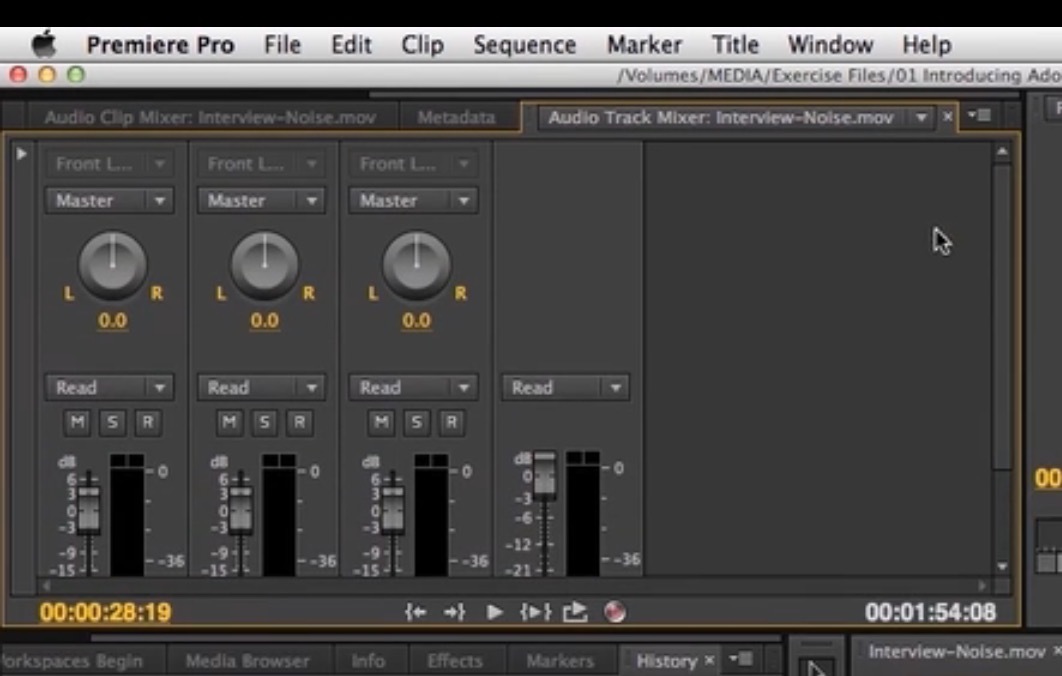Viewport: 1062px width, 676px height.
Task: Open the Marker menu
Action: [x=644, y=45]
